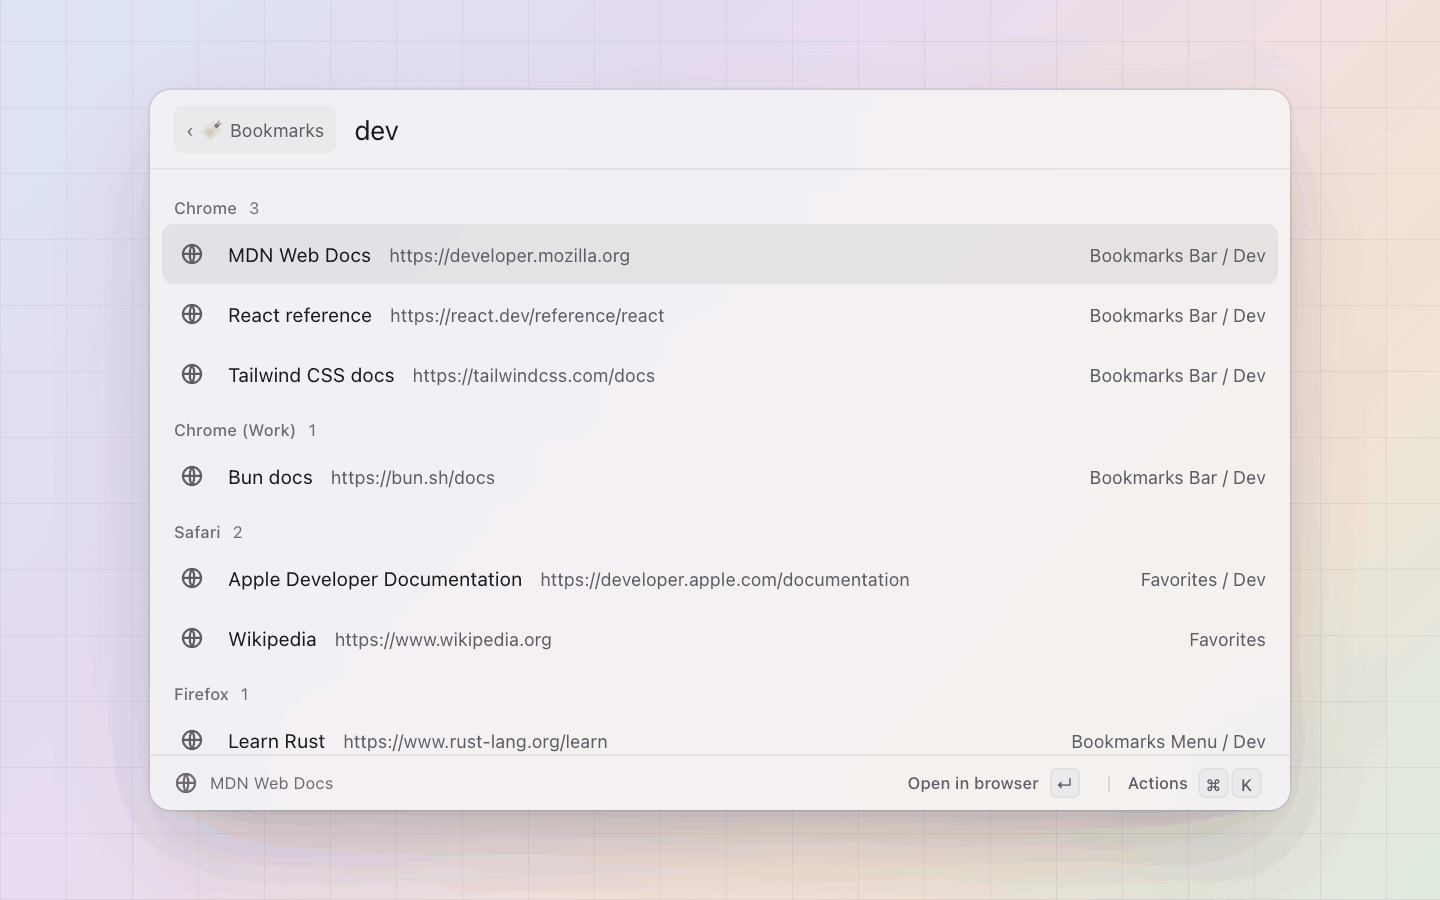Click the K key badge in footer
This screenshot has height=900, width=1440.
coord(1246,784)
